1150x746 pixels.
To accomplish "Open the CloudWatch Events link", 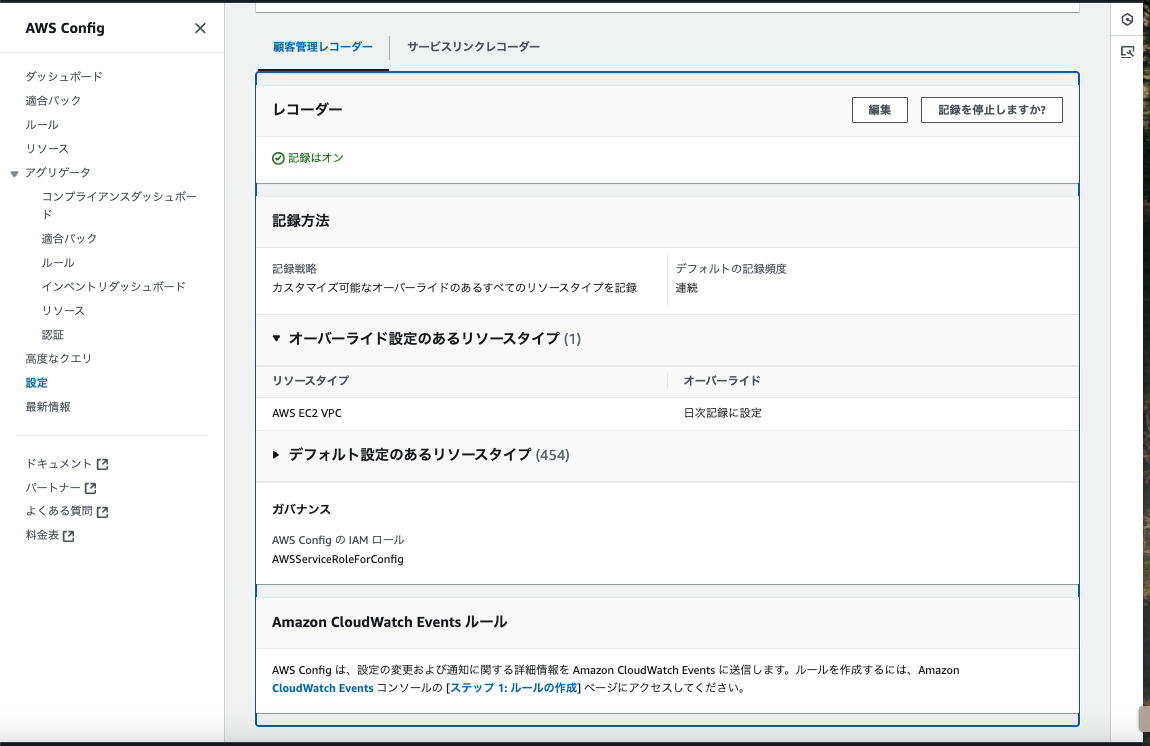I will click(x=322, y=688).
